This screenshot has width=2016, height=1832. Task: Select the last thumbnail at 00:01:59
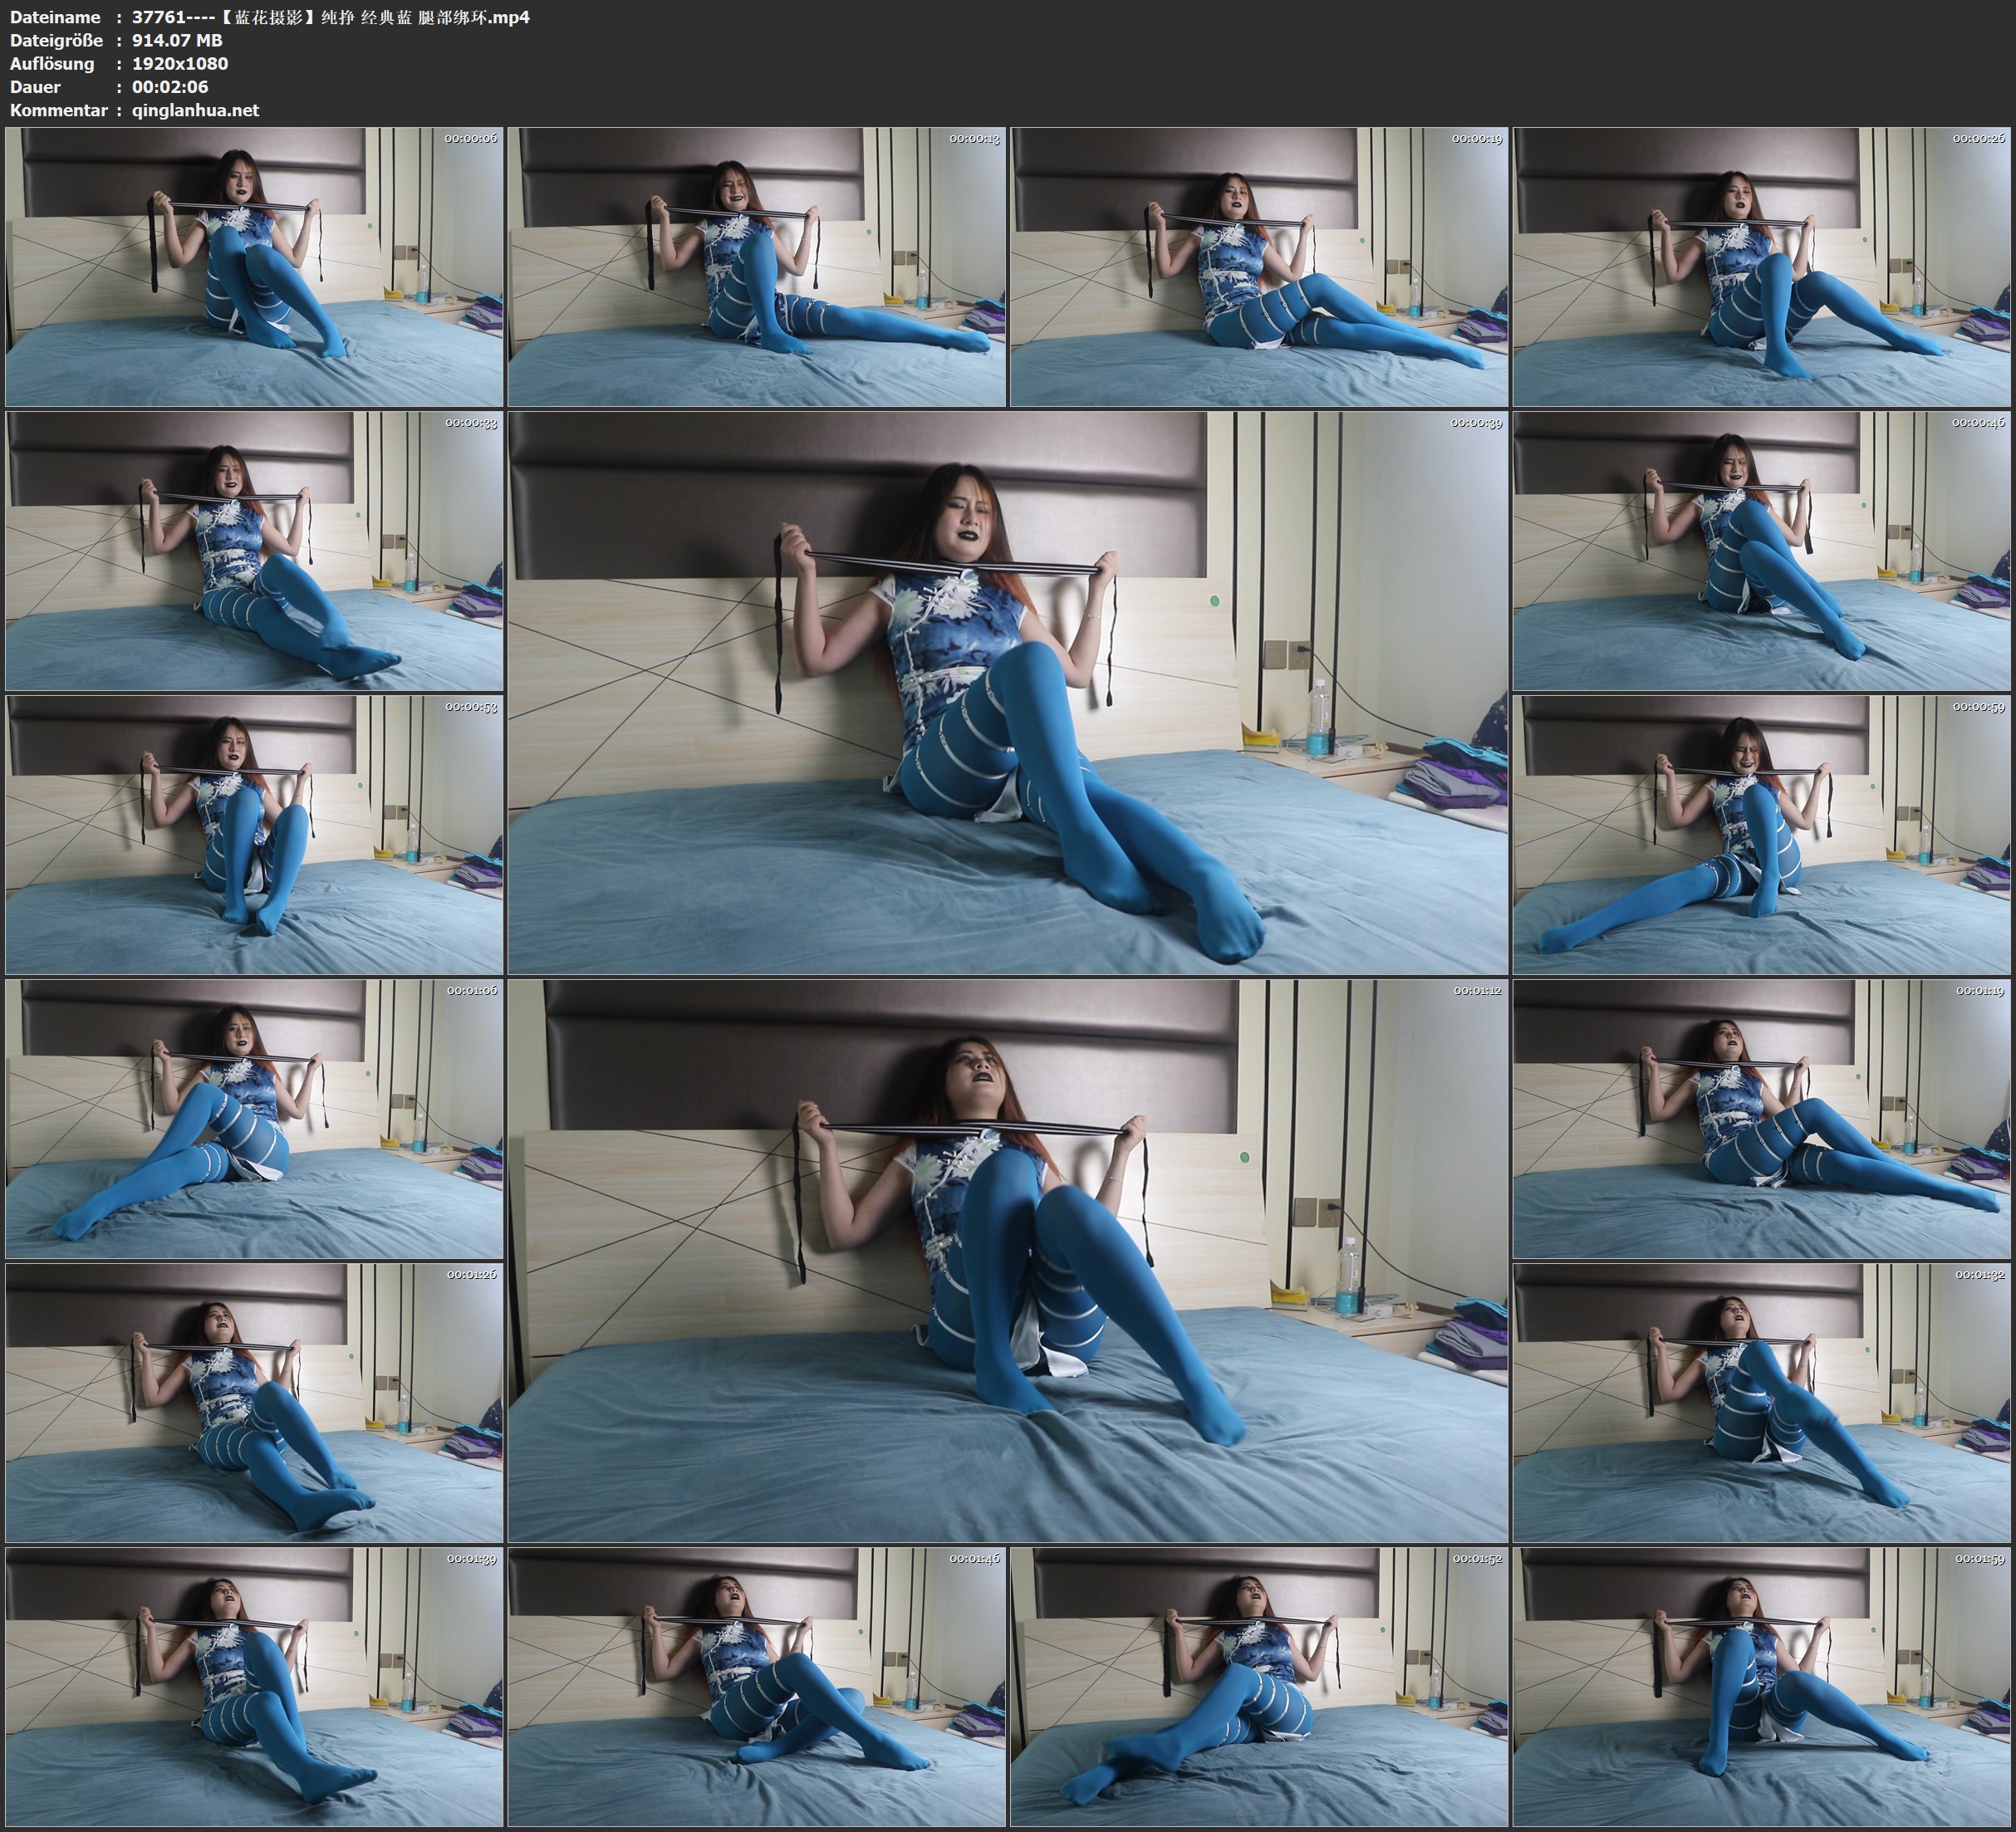point(1762,1686)
